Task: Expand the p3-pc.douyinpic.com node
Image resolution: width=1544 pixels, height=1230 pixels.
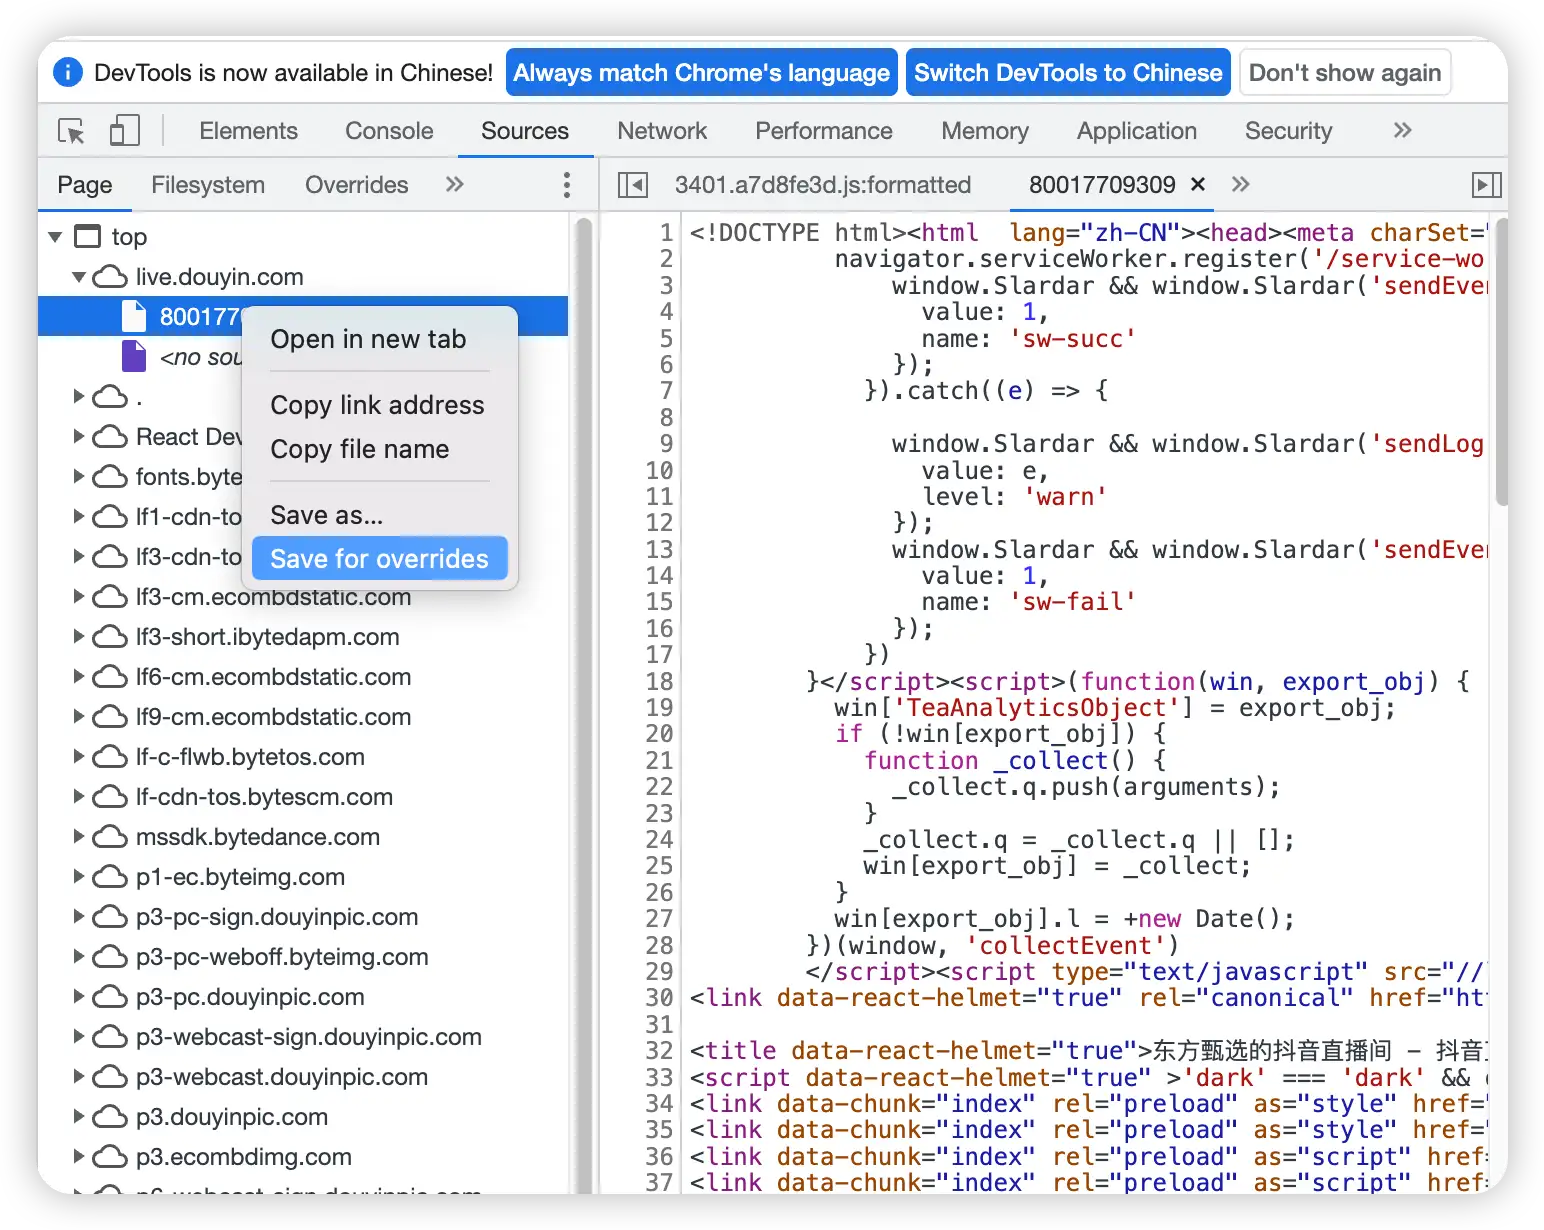Action: [x=79, y=997]
